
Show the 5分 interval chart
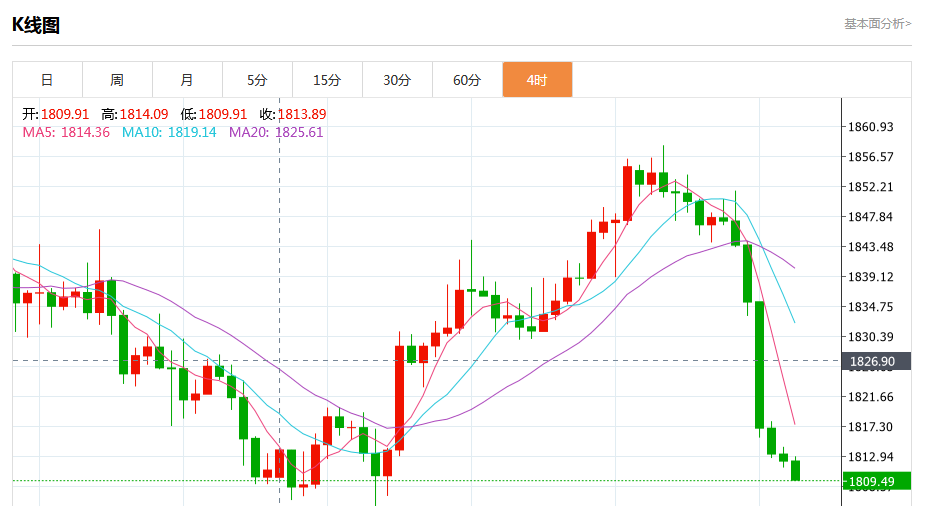[x=257, y=80]
